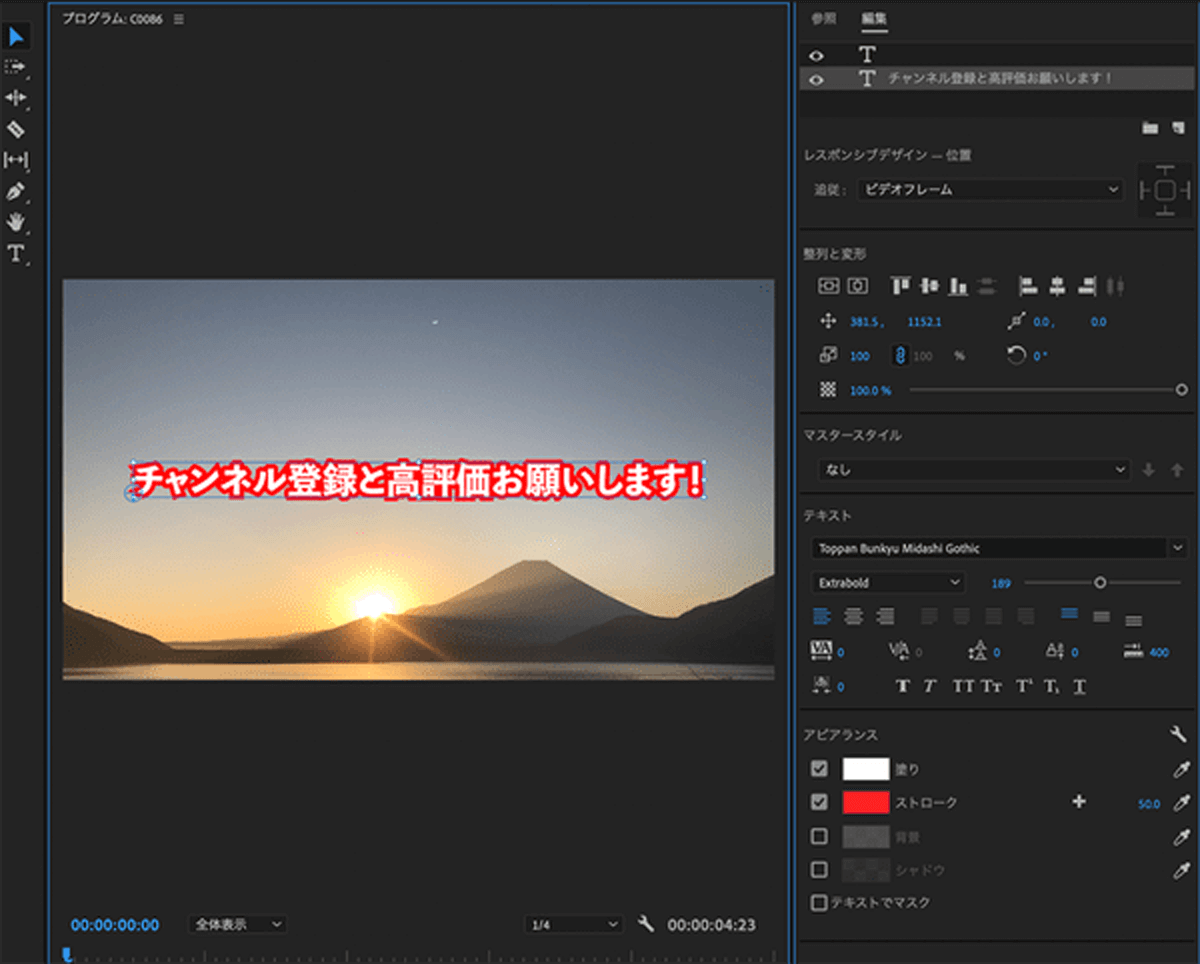Create new layer icon in Essential Graphics
The image size is (1200, 964).
tap(1178, 128)
